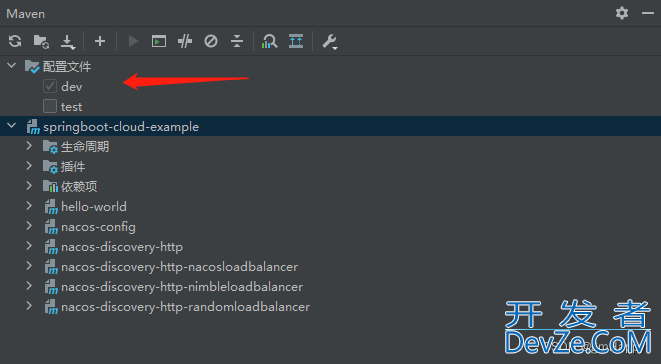Select the nacos-discovery-http row label
This screenshot has height=364, width=661.
[x=122, y=247]
